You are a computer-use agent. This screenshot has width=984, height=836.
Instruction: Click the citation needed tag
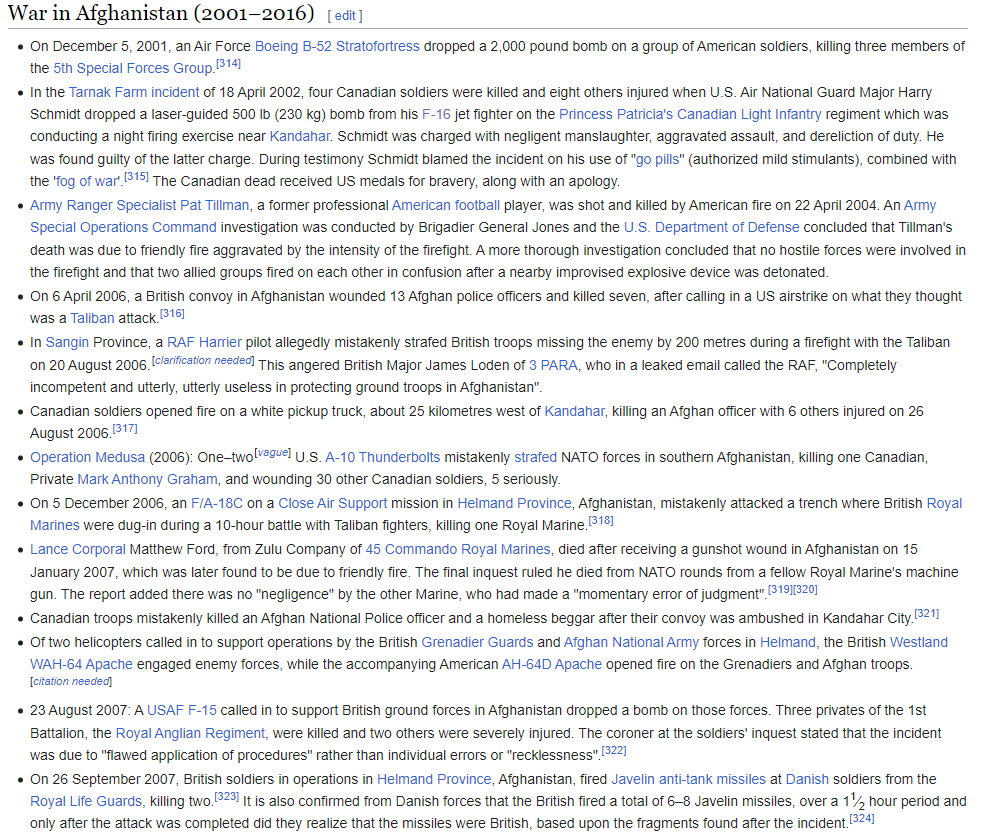point(71,682)
